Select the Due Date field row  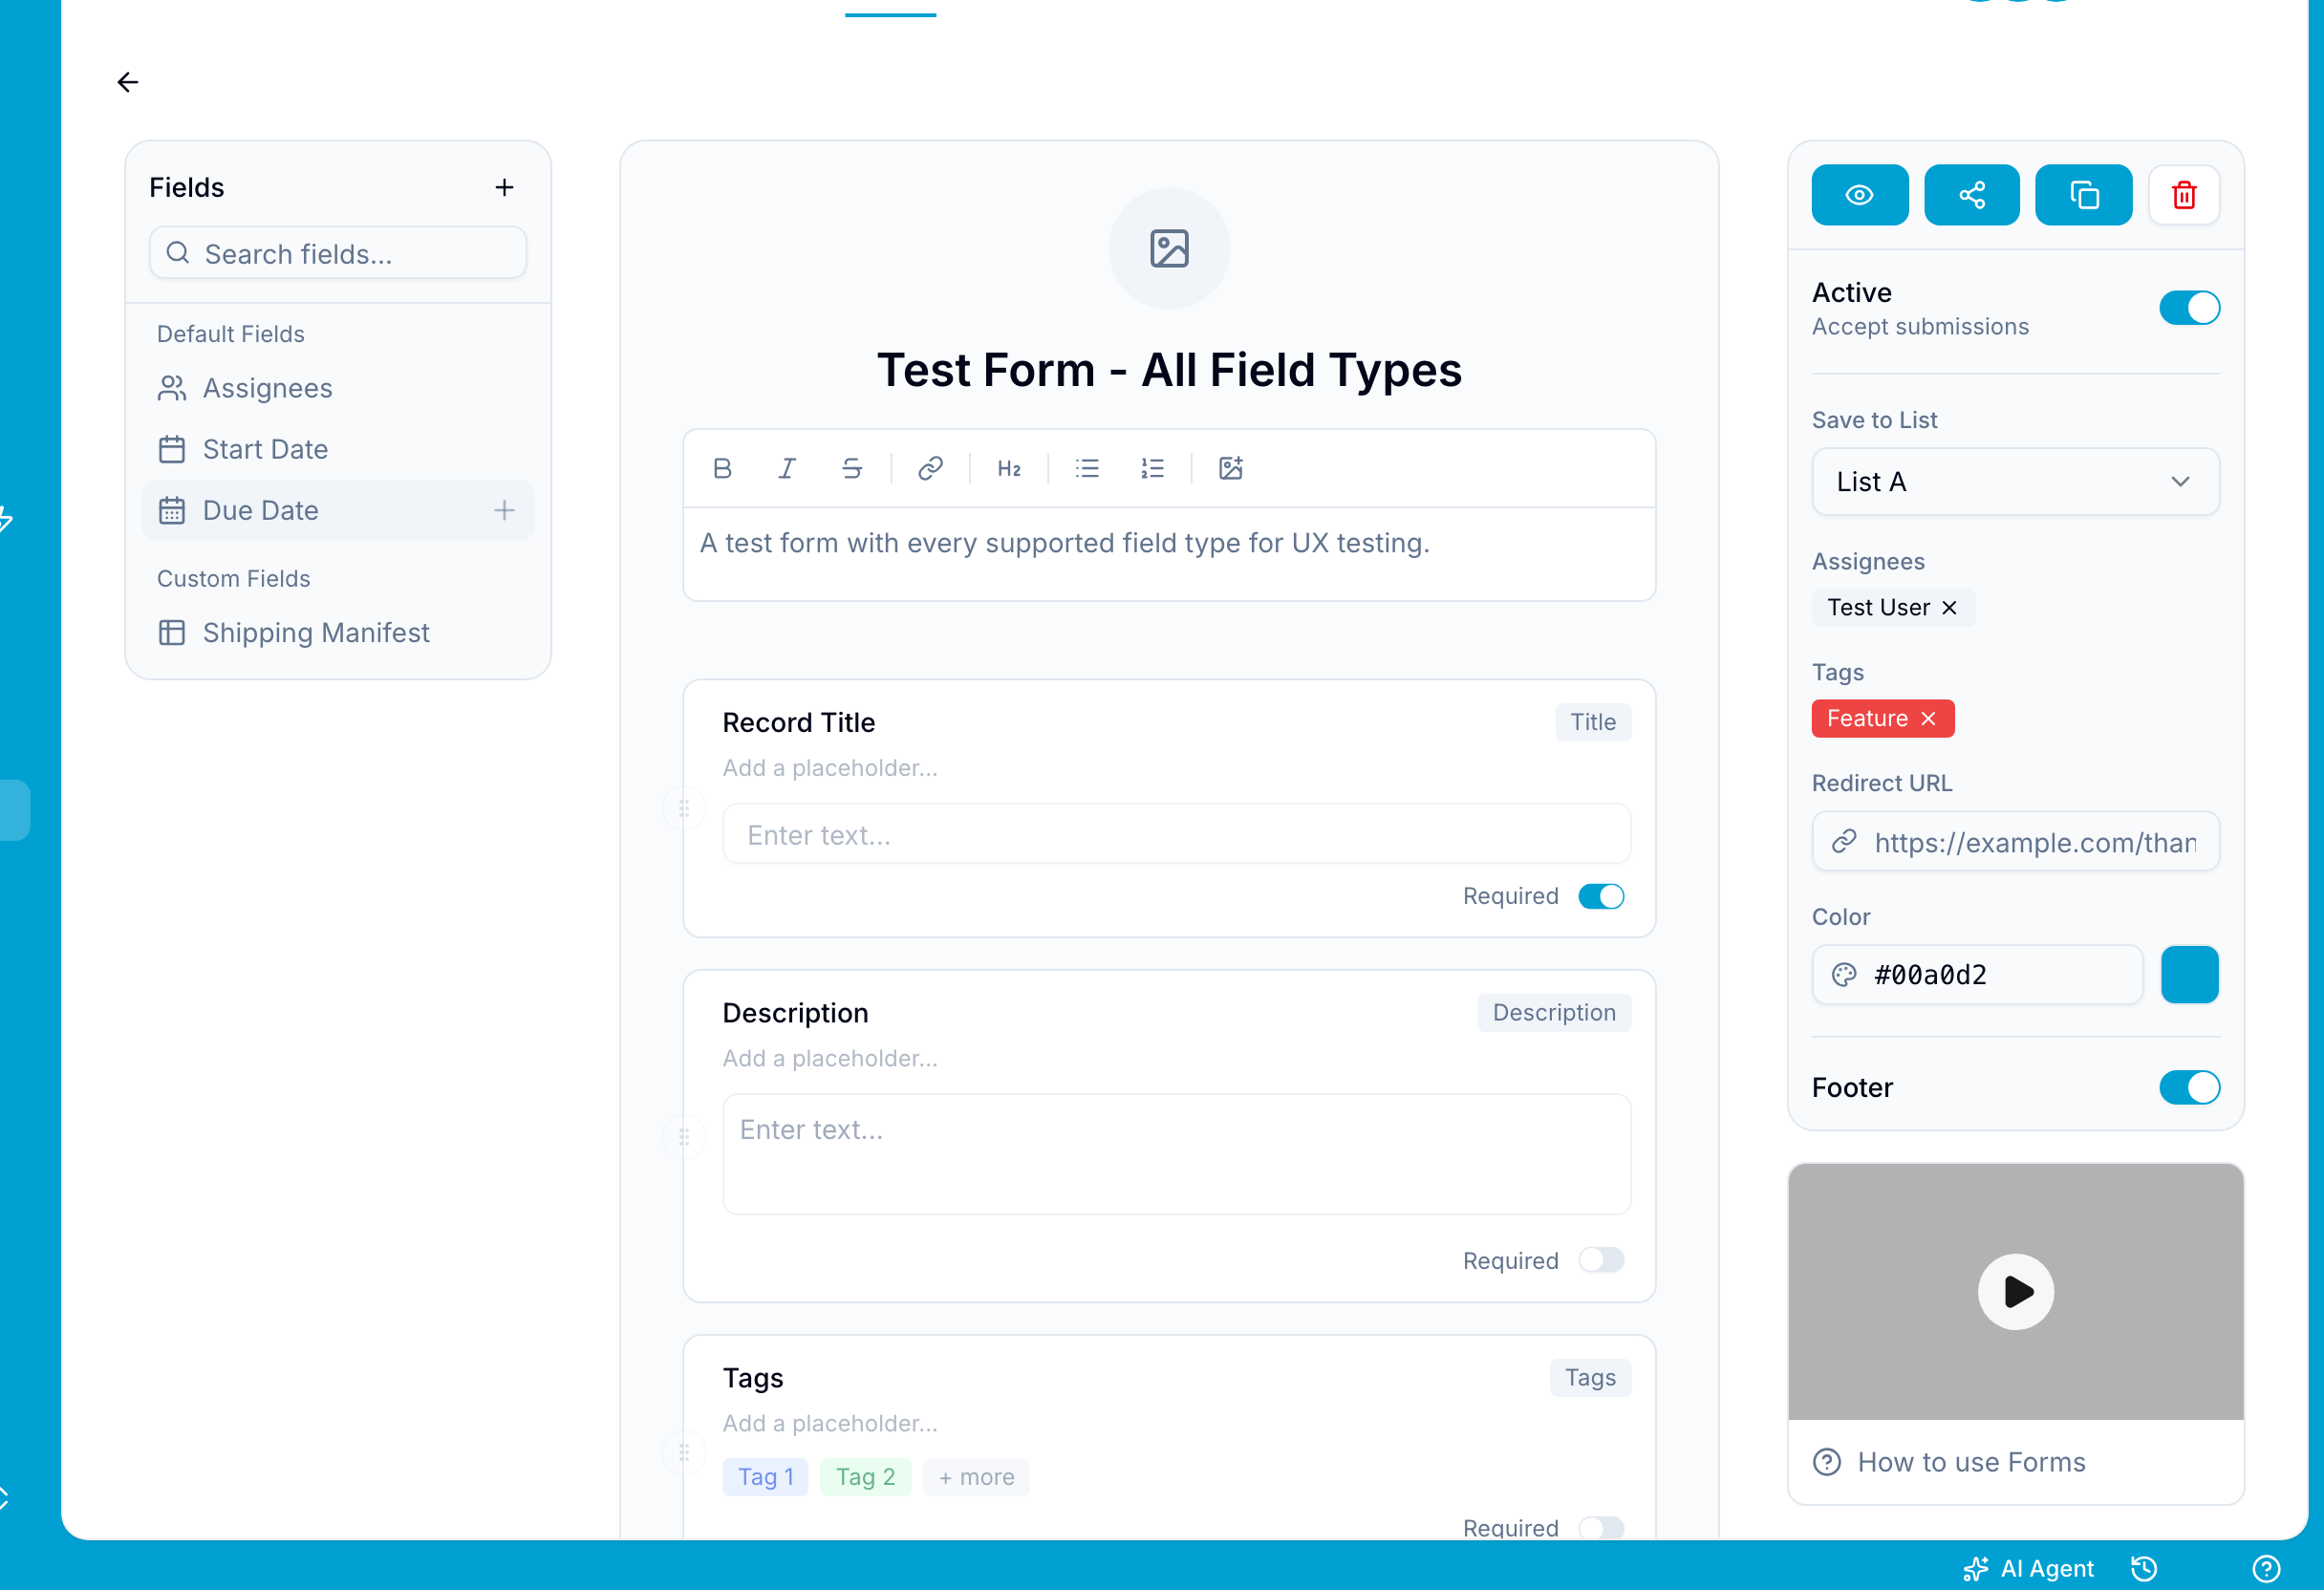click(x=338, y=510)
